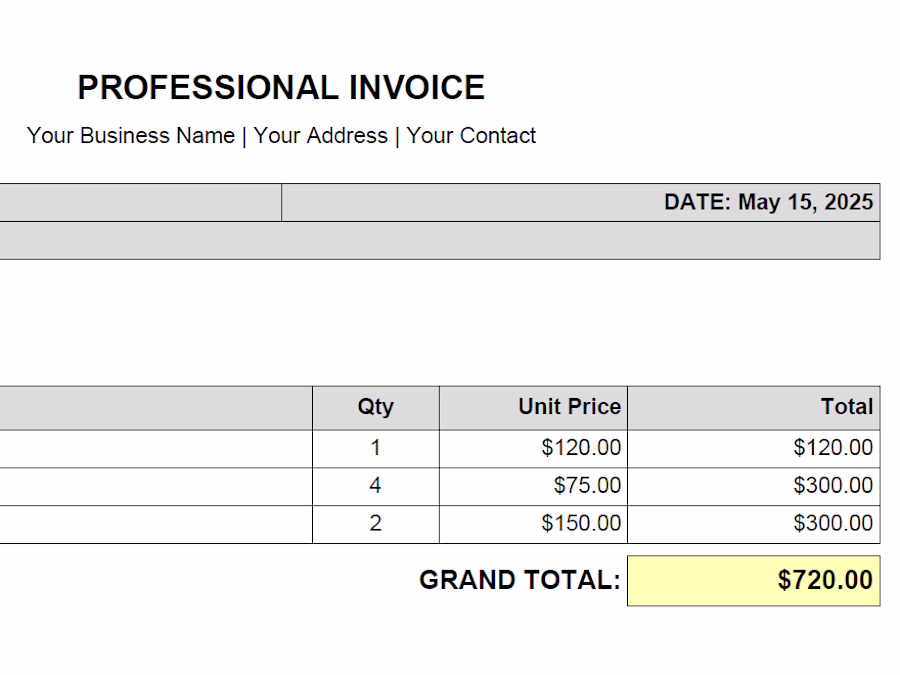This screenshot has height=675, width=900.
Task: Click the empty cell left of DATE
Action: click(141, 203)
